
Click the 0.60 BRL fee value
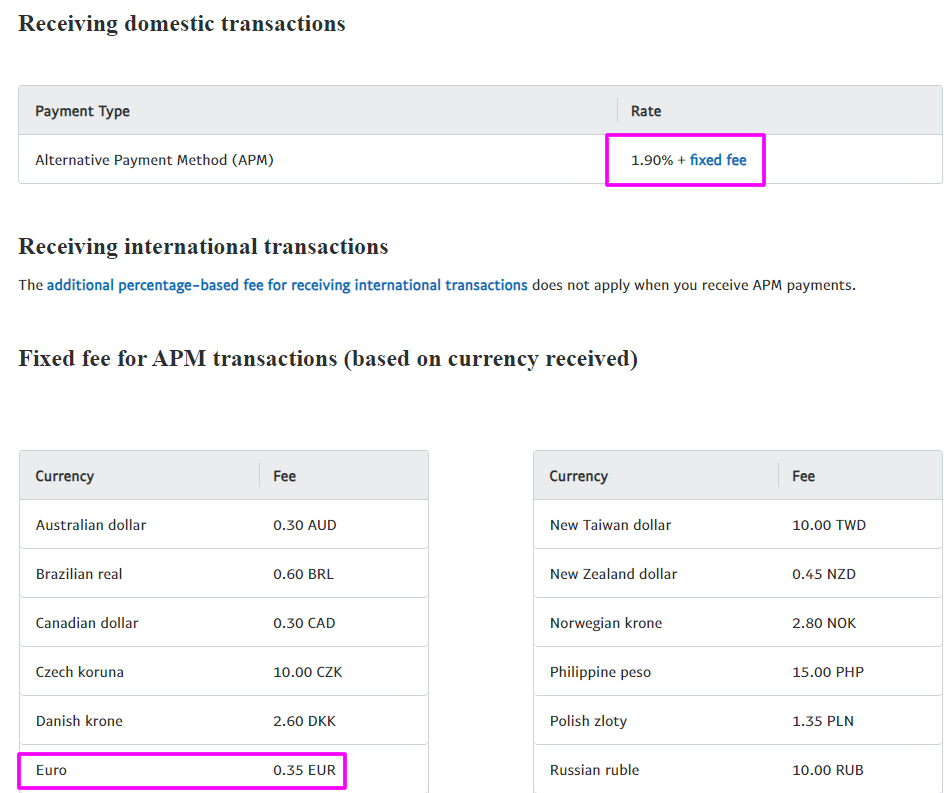point(304,574)
